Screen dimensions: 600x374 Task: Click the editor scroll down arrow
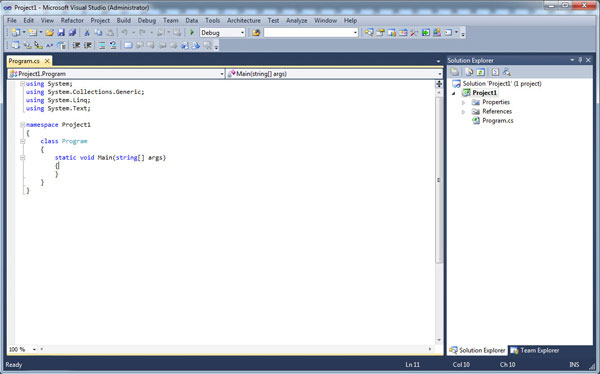click(x=439, y=340)
